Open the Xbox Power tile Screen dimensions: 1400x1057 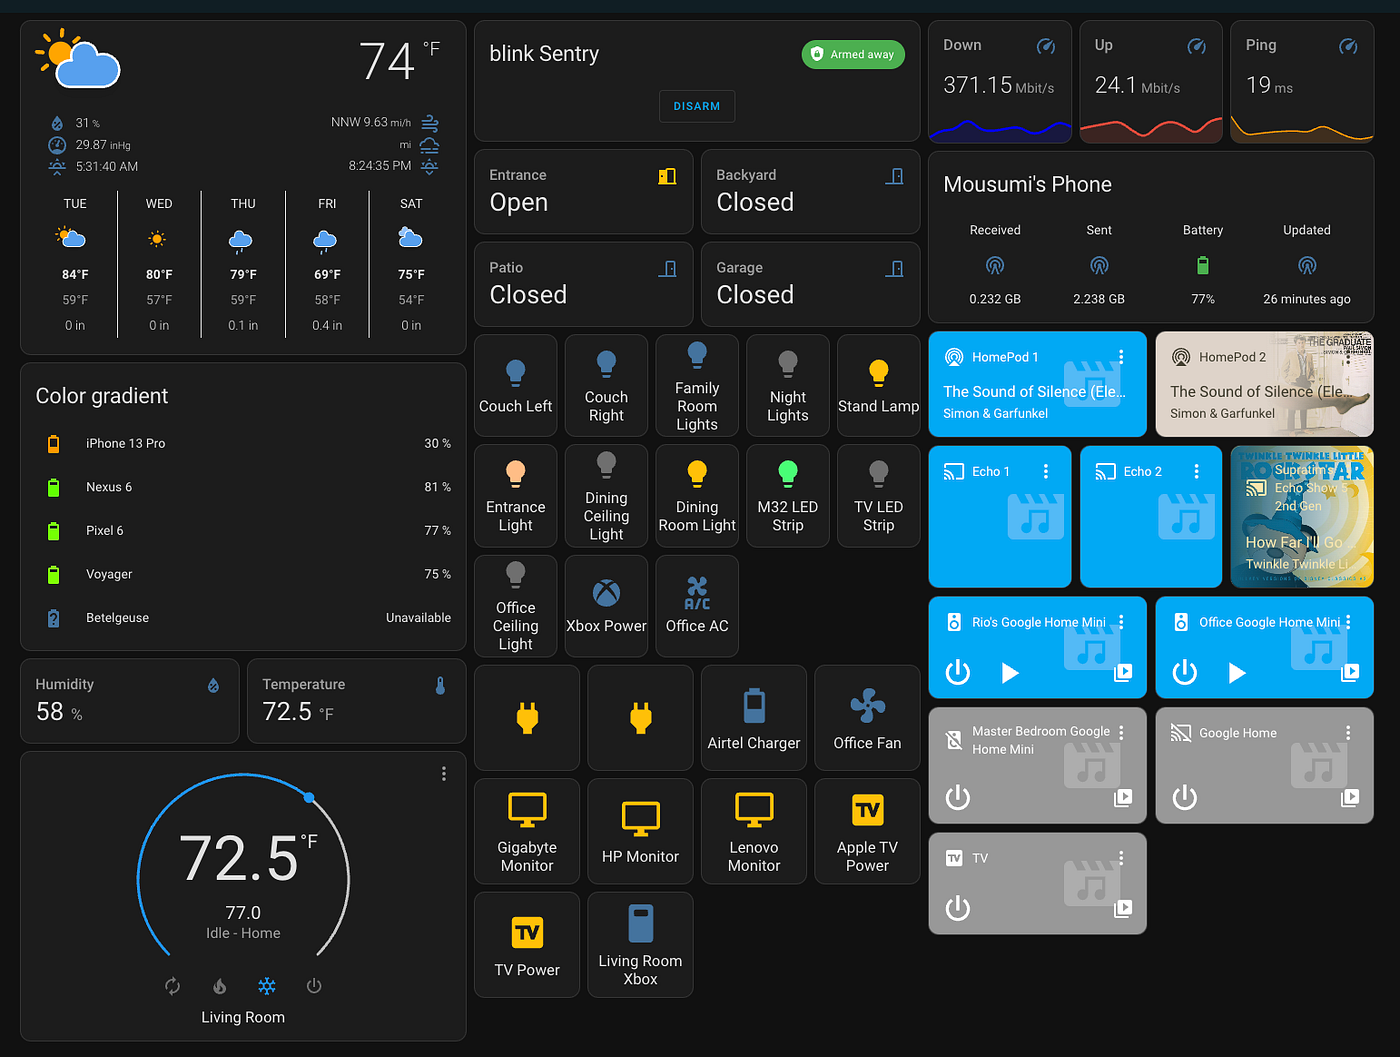coord(606,606)
